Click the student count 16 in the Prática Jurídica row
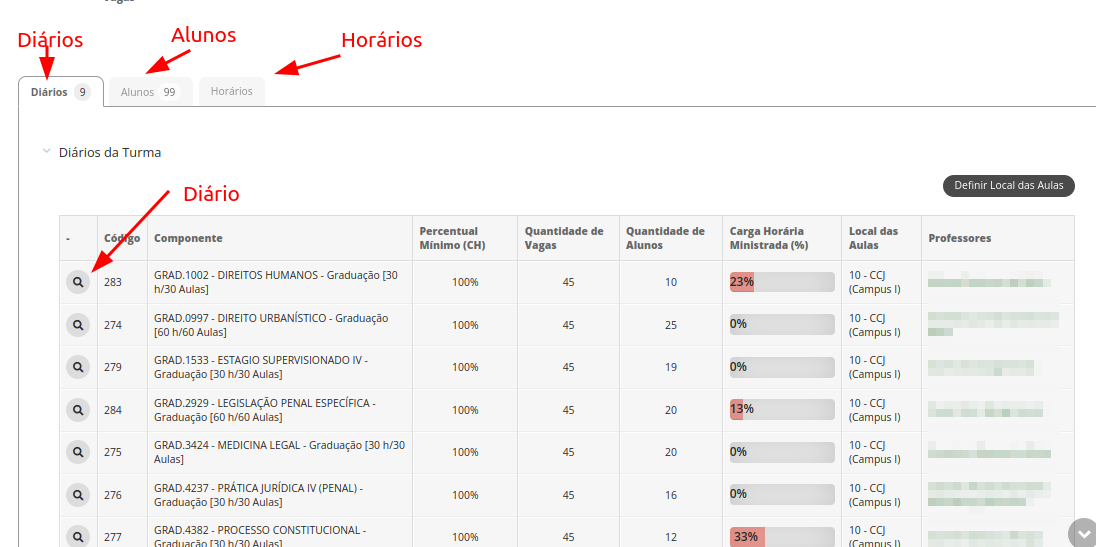Screen dimensions: 1096x547 pos(671,495)
